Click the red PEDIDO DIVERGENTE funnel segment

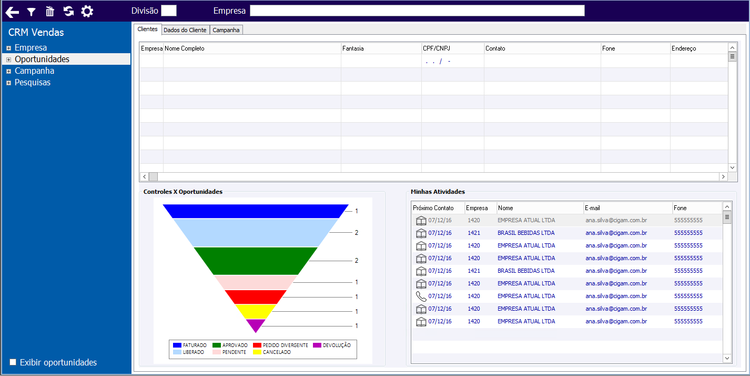(256, 297)
